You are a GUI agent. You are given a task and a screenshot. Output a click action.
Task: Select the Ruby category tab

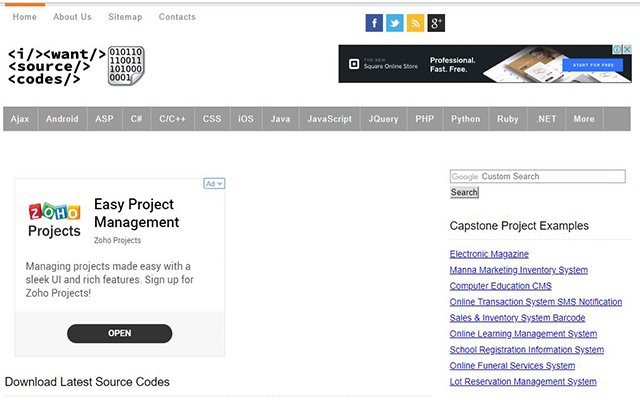(x=508, y=119)
